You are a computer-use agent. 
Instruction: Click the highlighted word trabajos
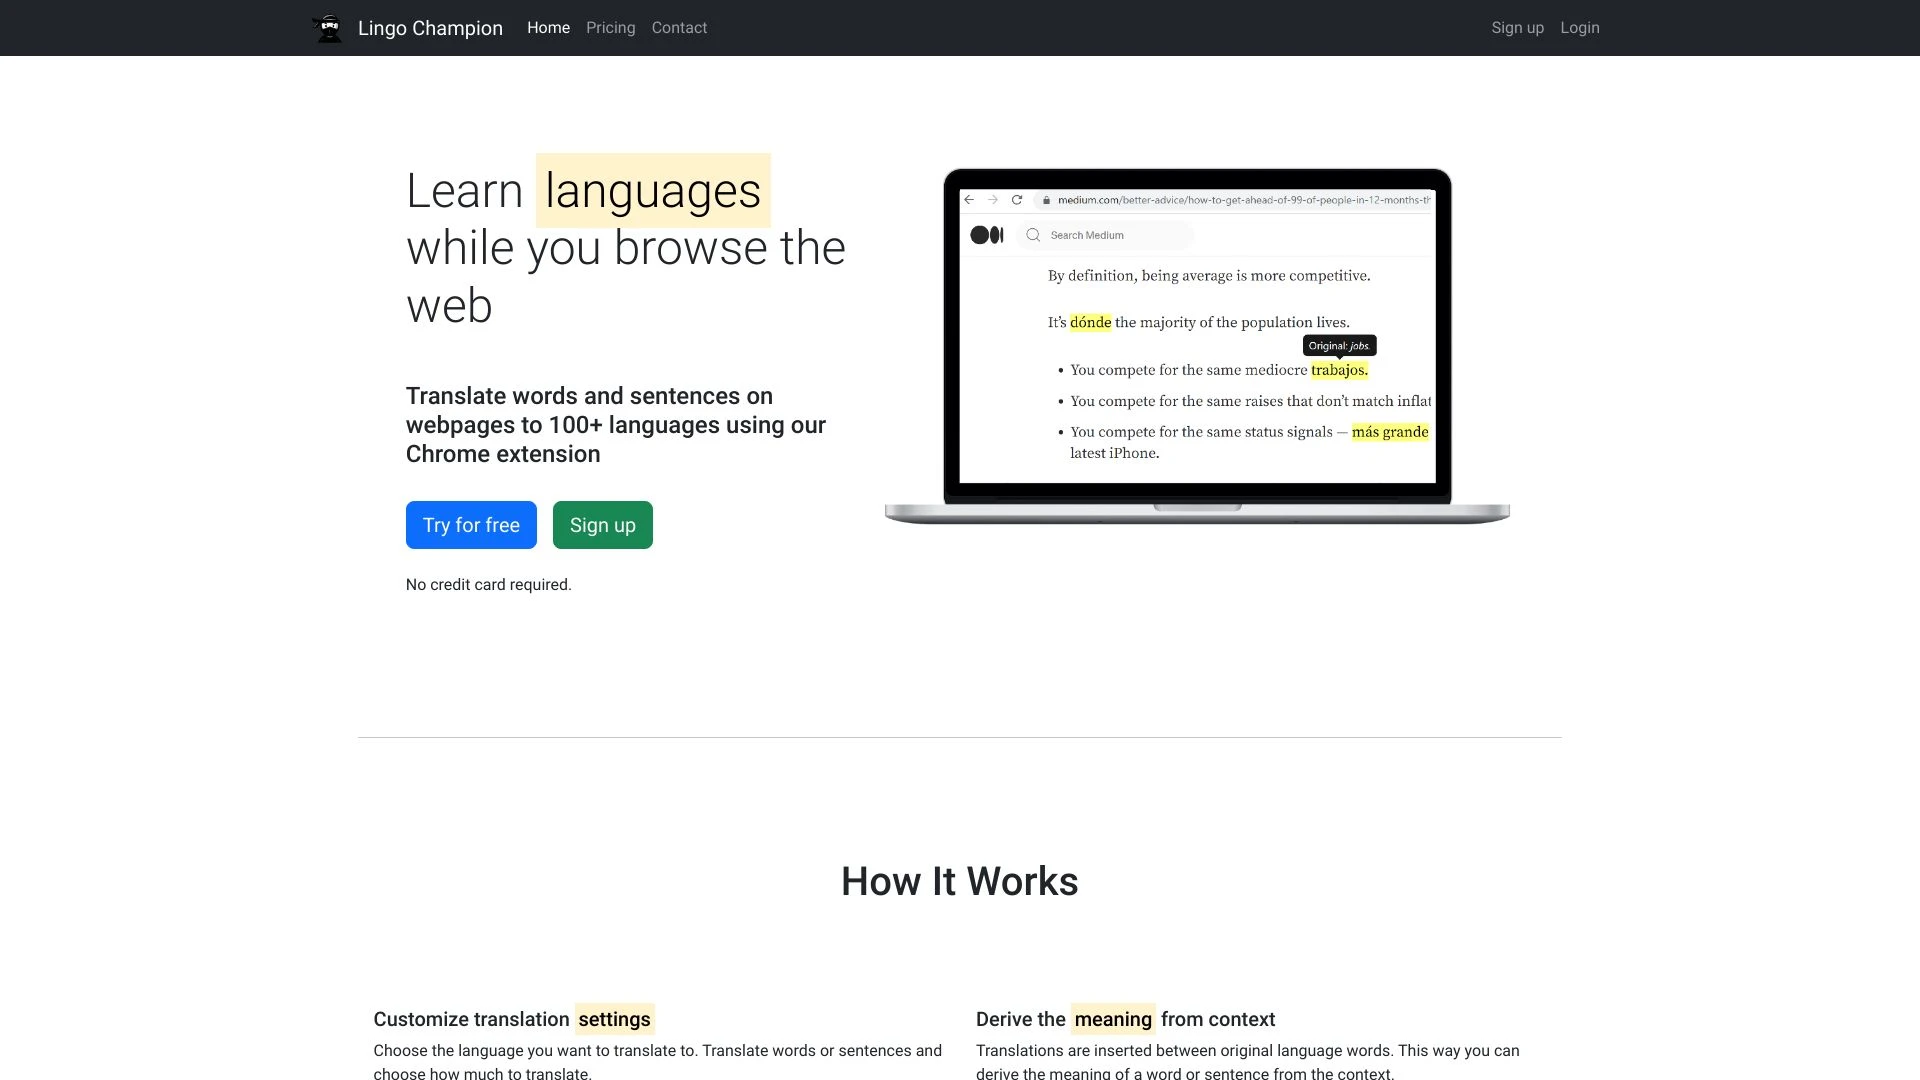point(1339,369)
